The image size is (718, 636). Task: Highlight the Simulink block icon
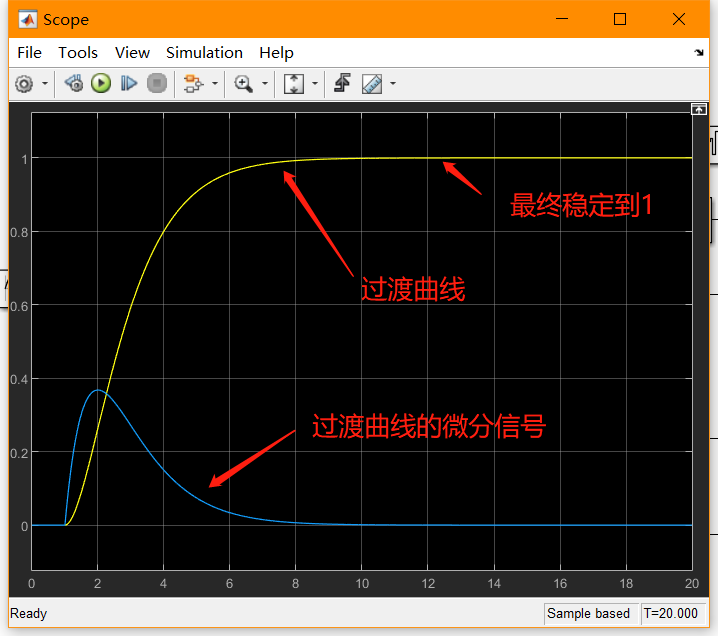(x=193, y=84)
